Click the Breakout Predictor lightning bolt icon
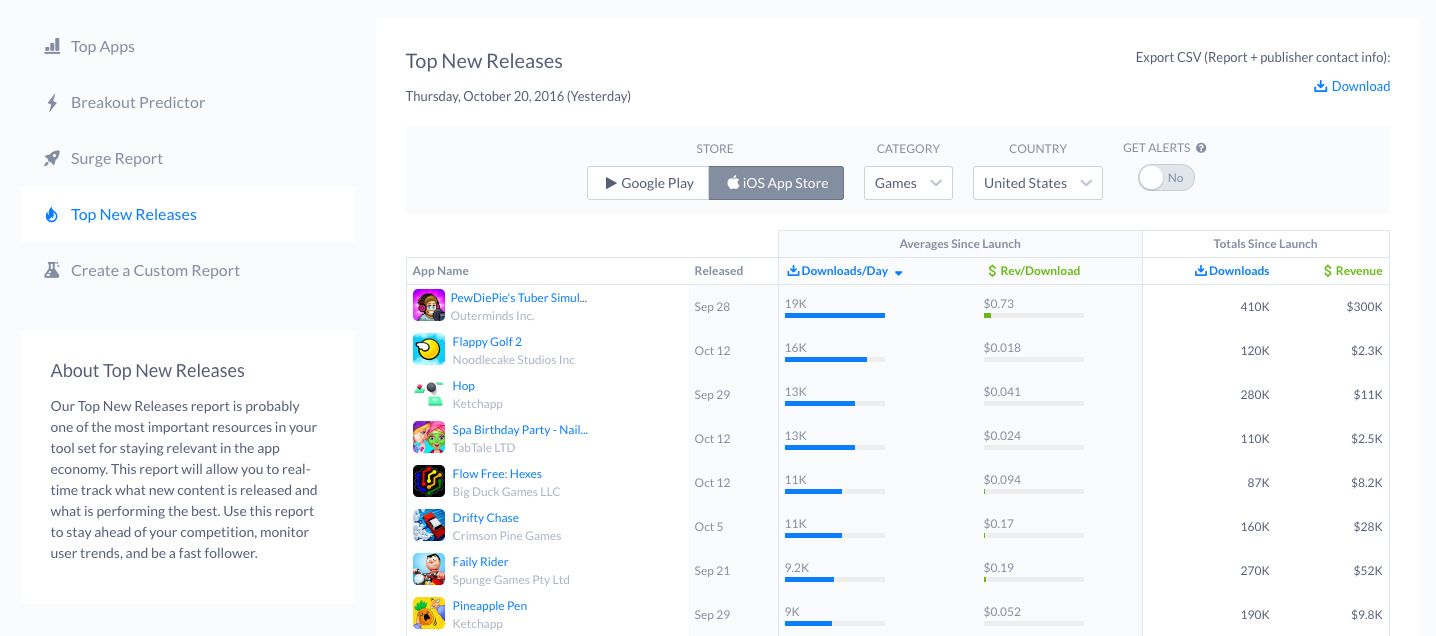This screenshot has width=1436, height=636. pyautogui.click(x=52, y=102)
